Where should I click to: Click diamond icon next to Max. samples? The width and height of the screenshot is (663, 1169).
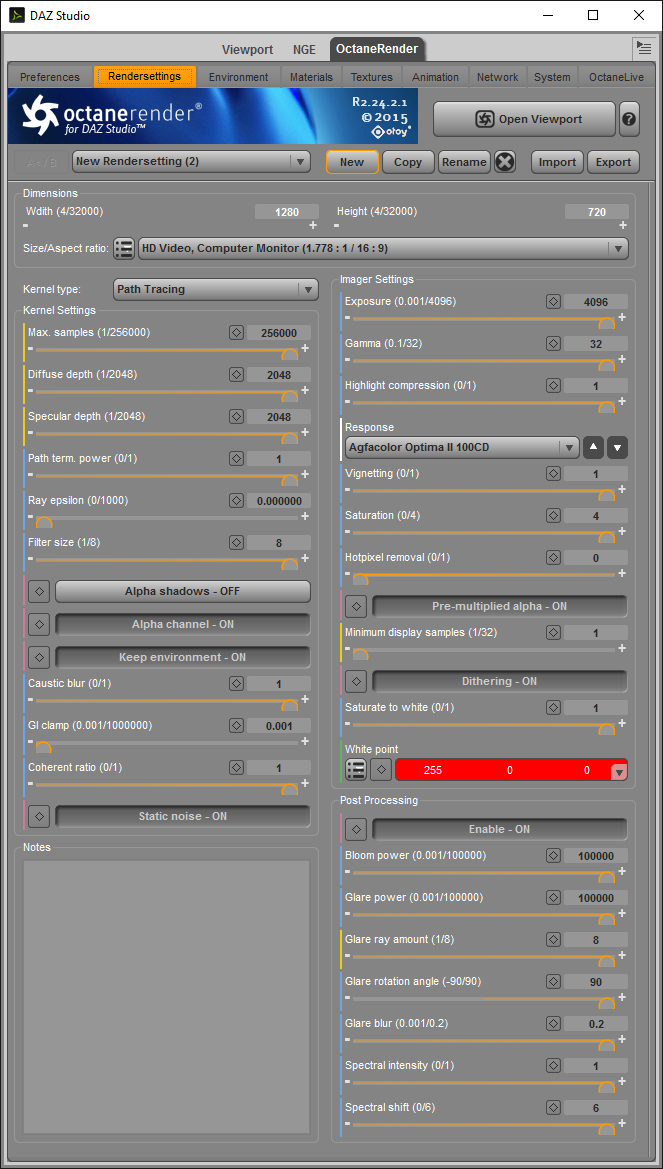point(236,333)
